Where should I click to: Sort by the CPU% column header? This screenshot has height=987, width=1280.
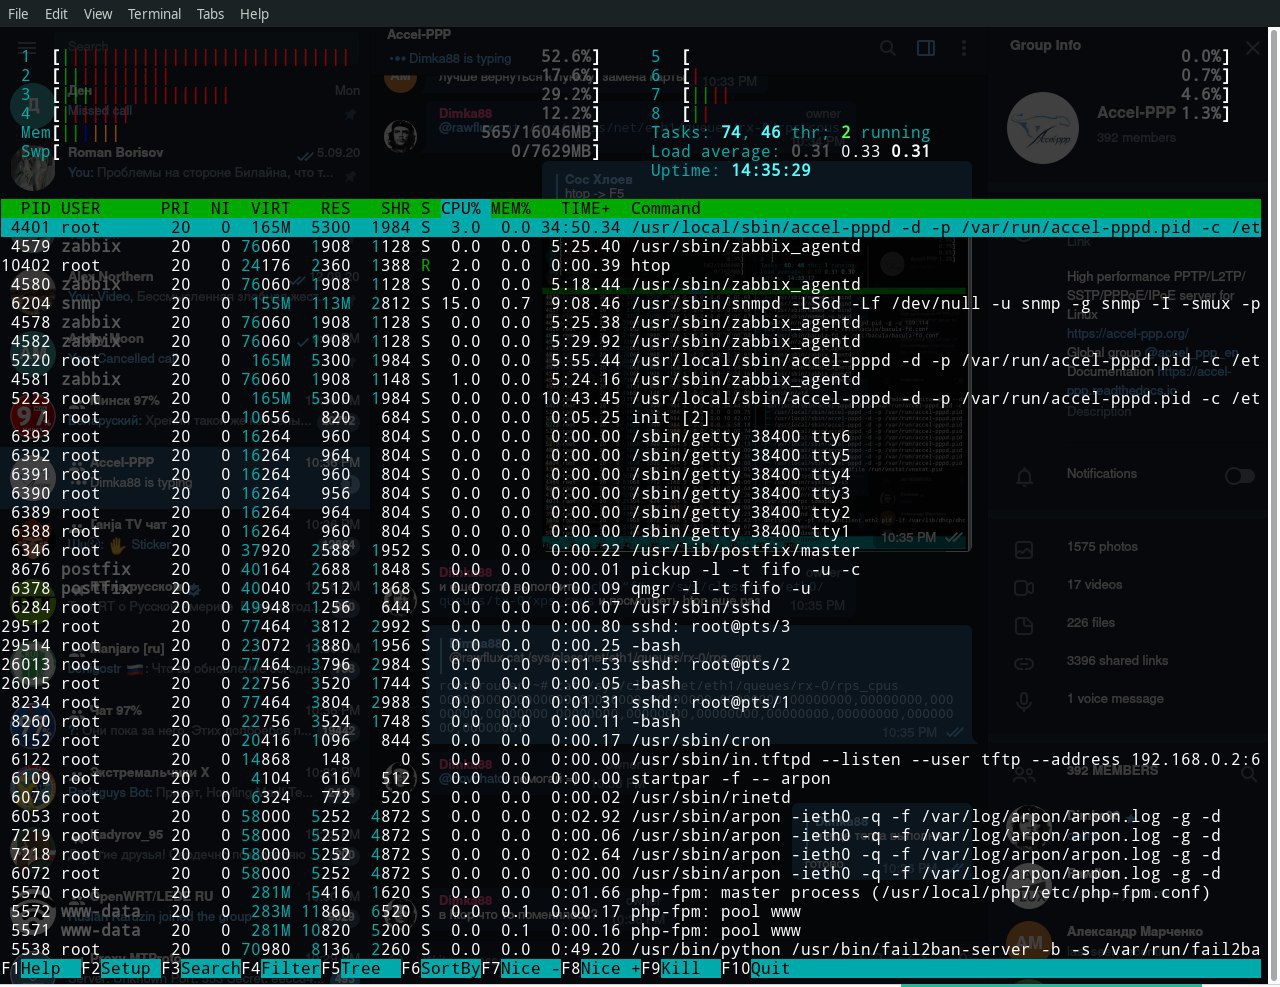click(461, 208)
